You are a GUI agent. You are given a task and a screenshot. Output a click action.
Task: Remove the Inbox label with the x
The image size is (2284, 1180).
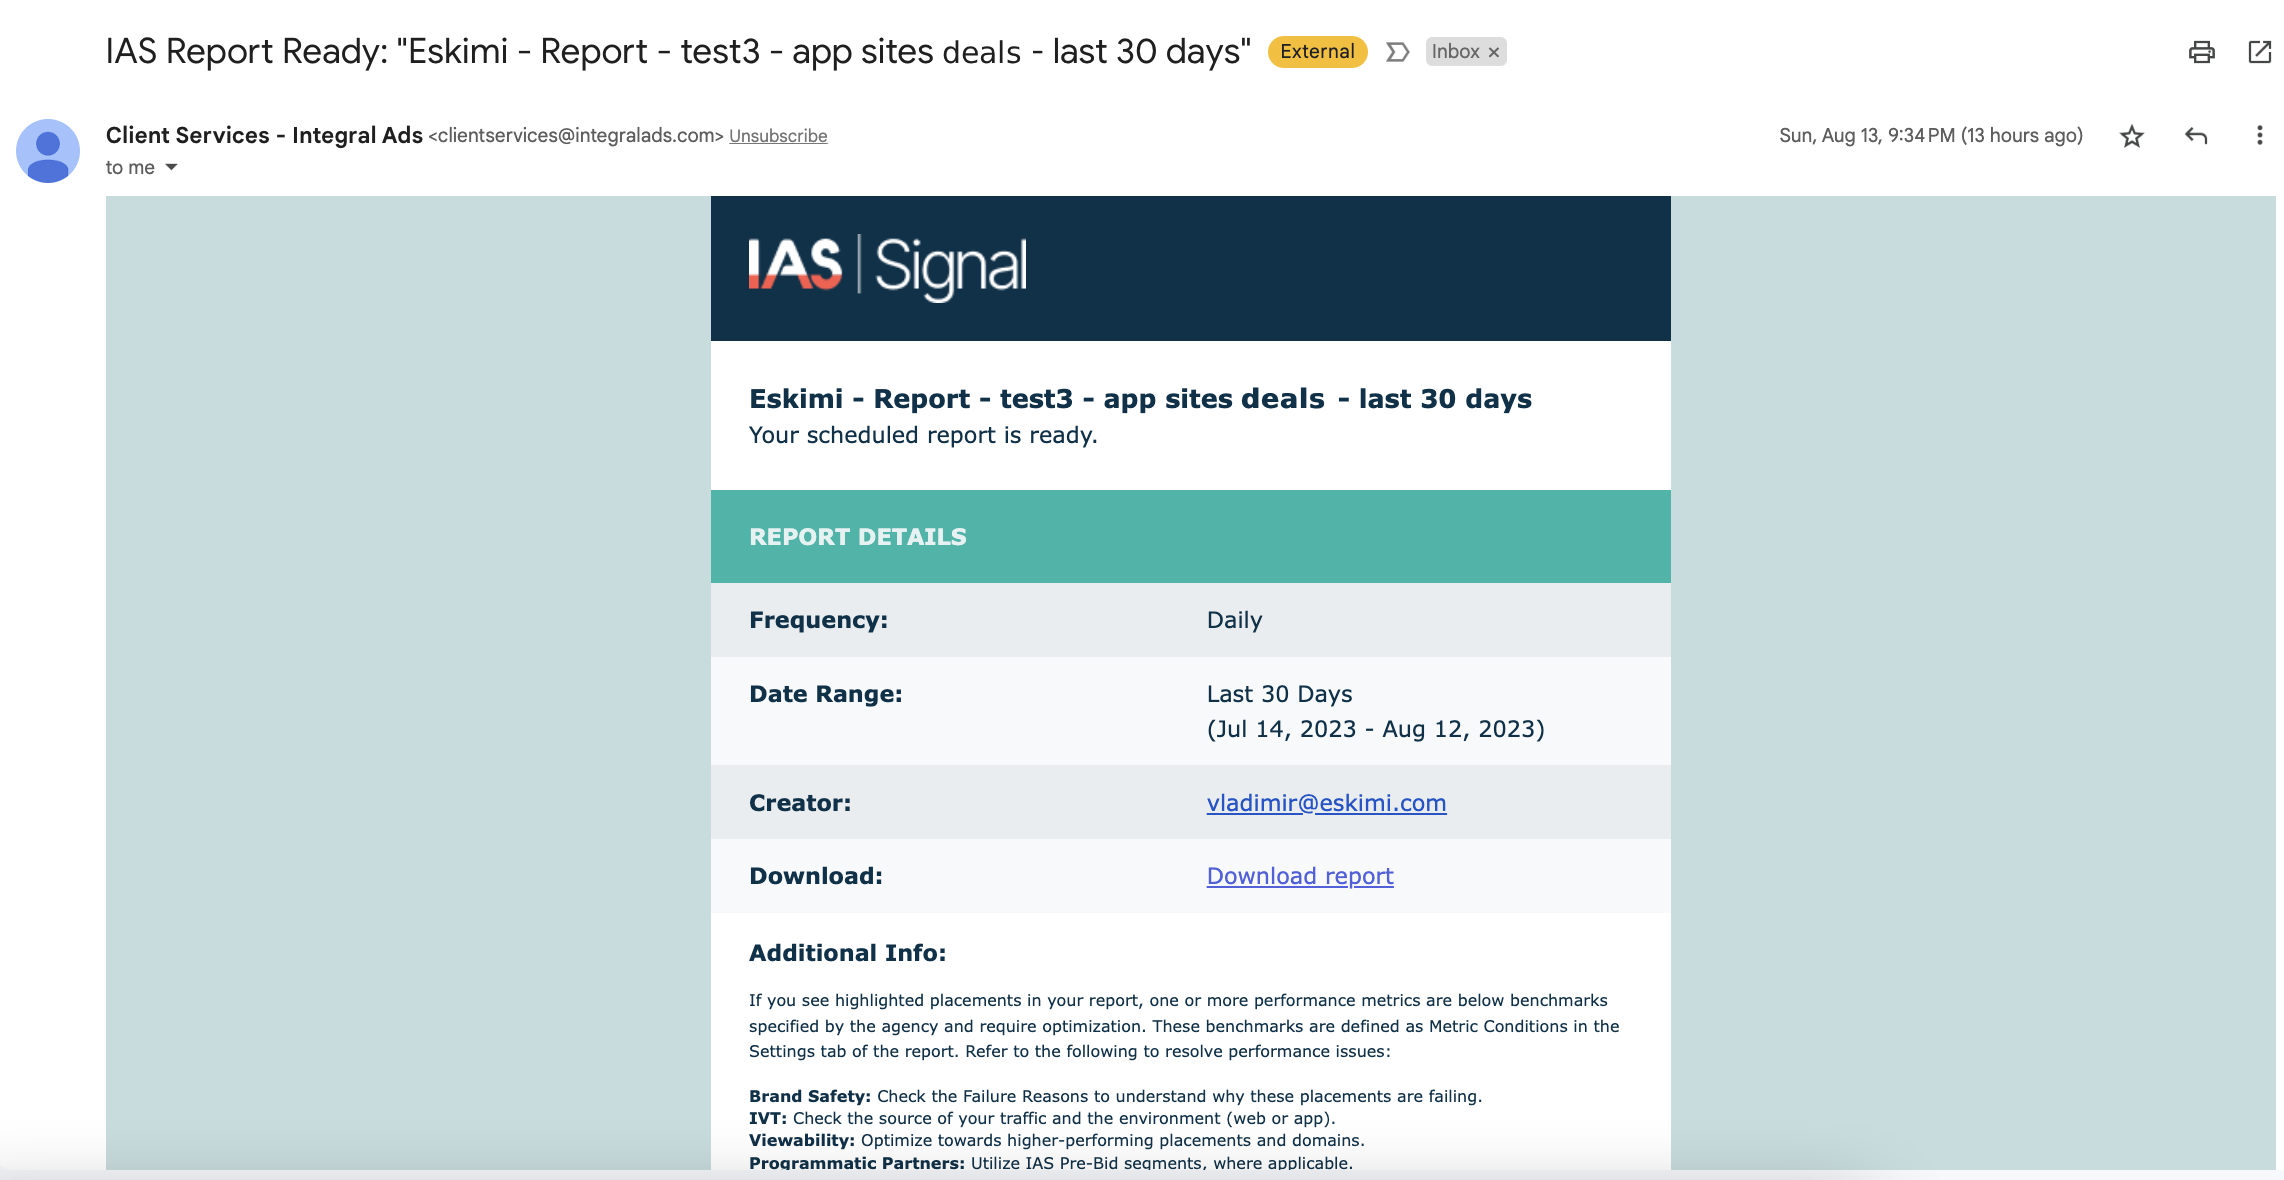tap(1493, 52)
